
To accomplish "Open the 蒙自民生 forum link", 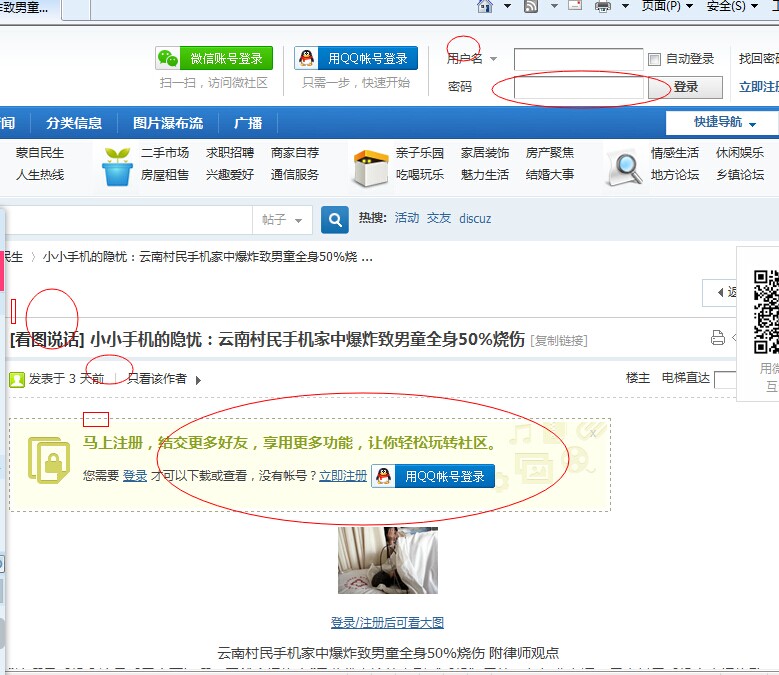I will [40, 152].
